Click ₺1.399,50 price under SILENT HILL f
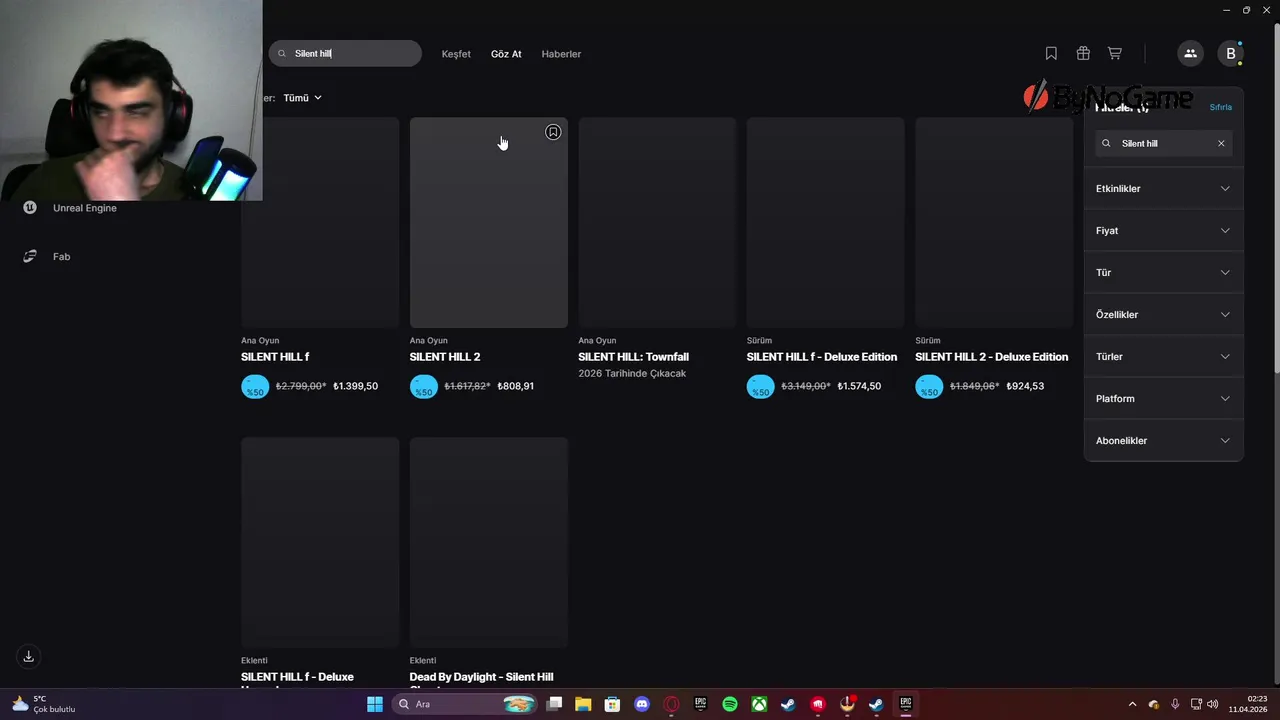Image resolution: width=1280 pixels, height=720 pixels. click(x=355, y=386)
